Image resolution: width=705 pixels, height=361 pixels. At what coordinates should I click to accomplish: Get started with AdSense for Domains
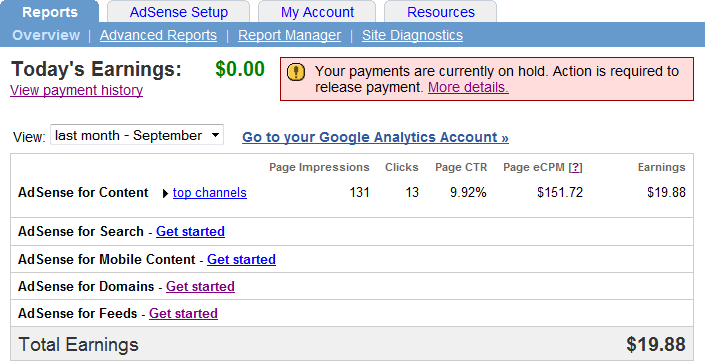pyautogui.click(x=200, y=286)
